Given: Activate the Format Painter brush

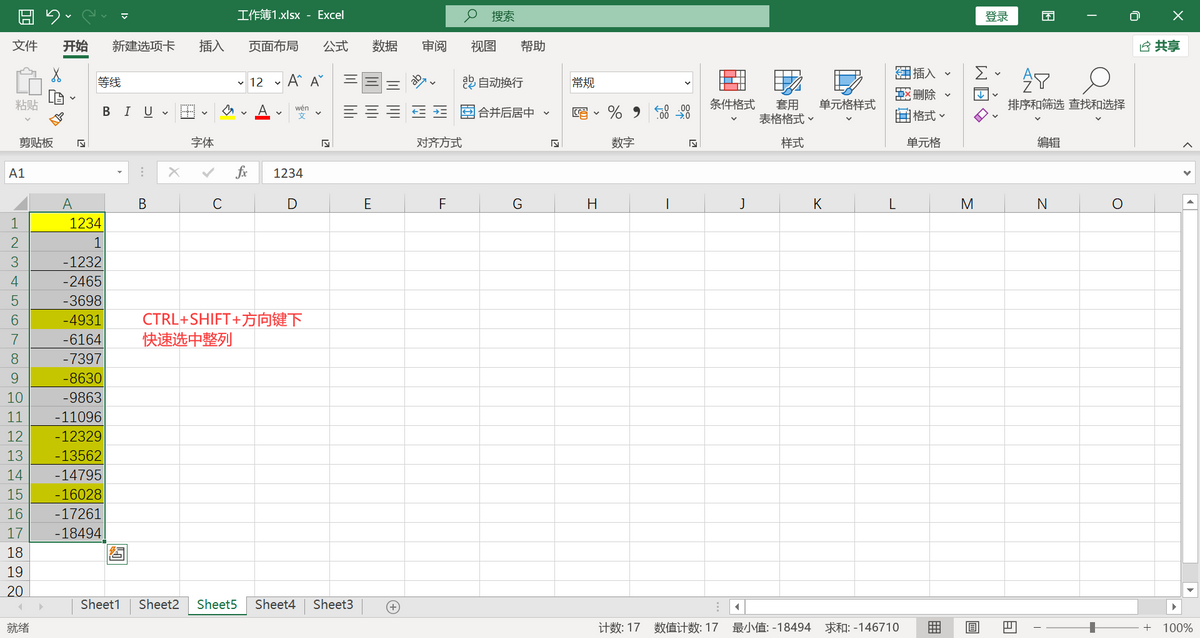Looking at the screenshot, I should (56, 119).
